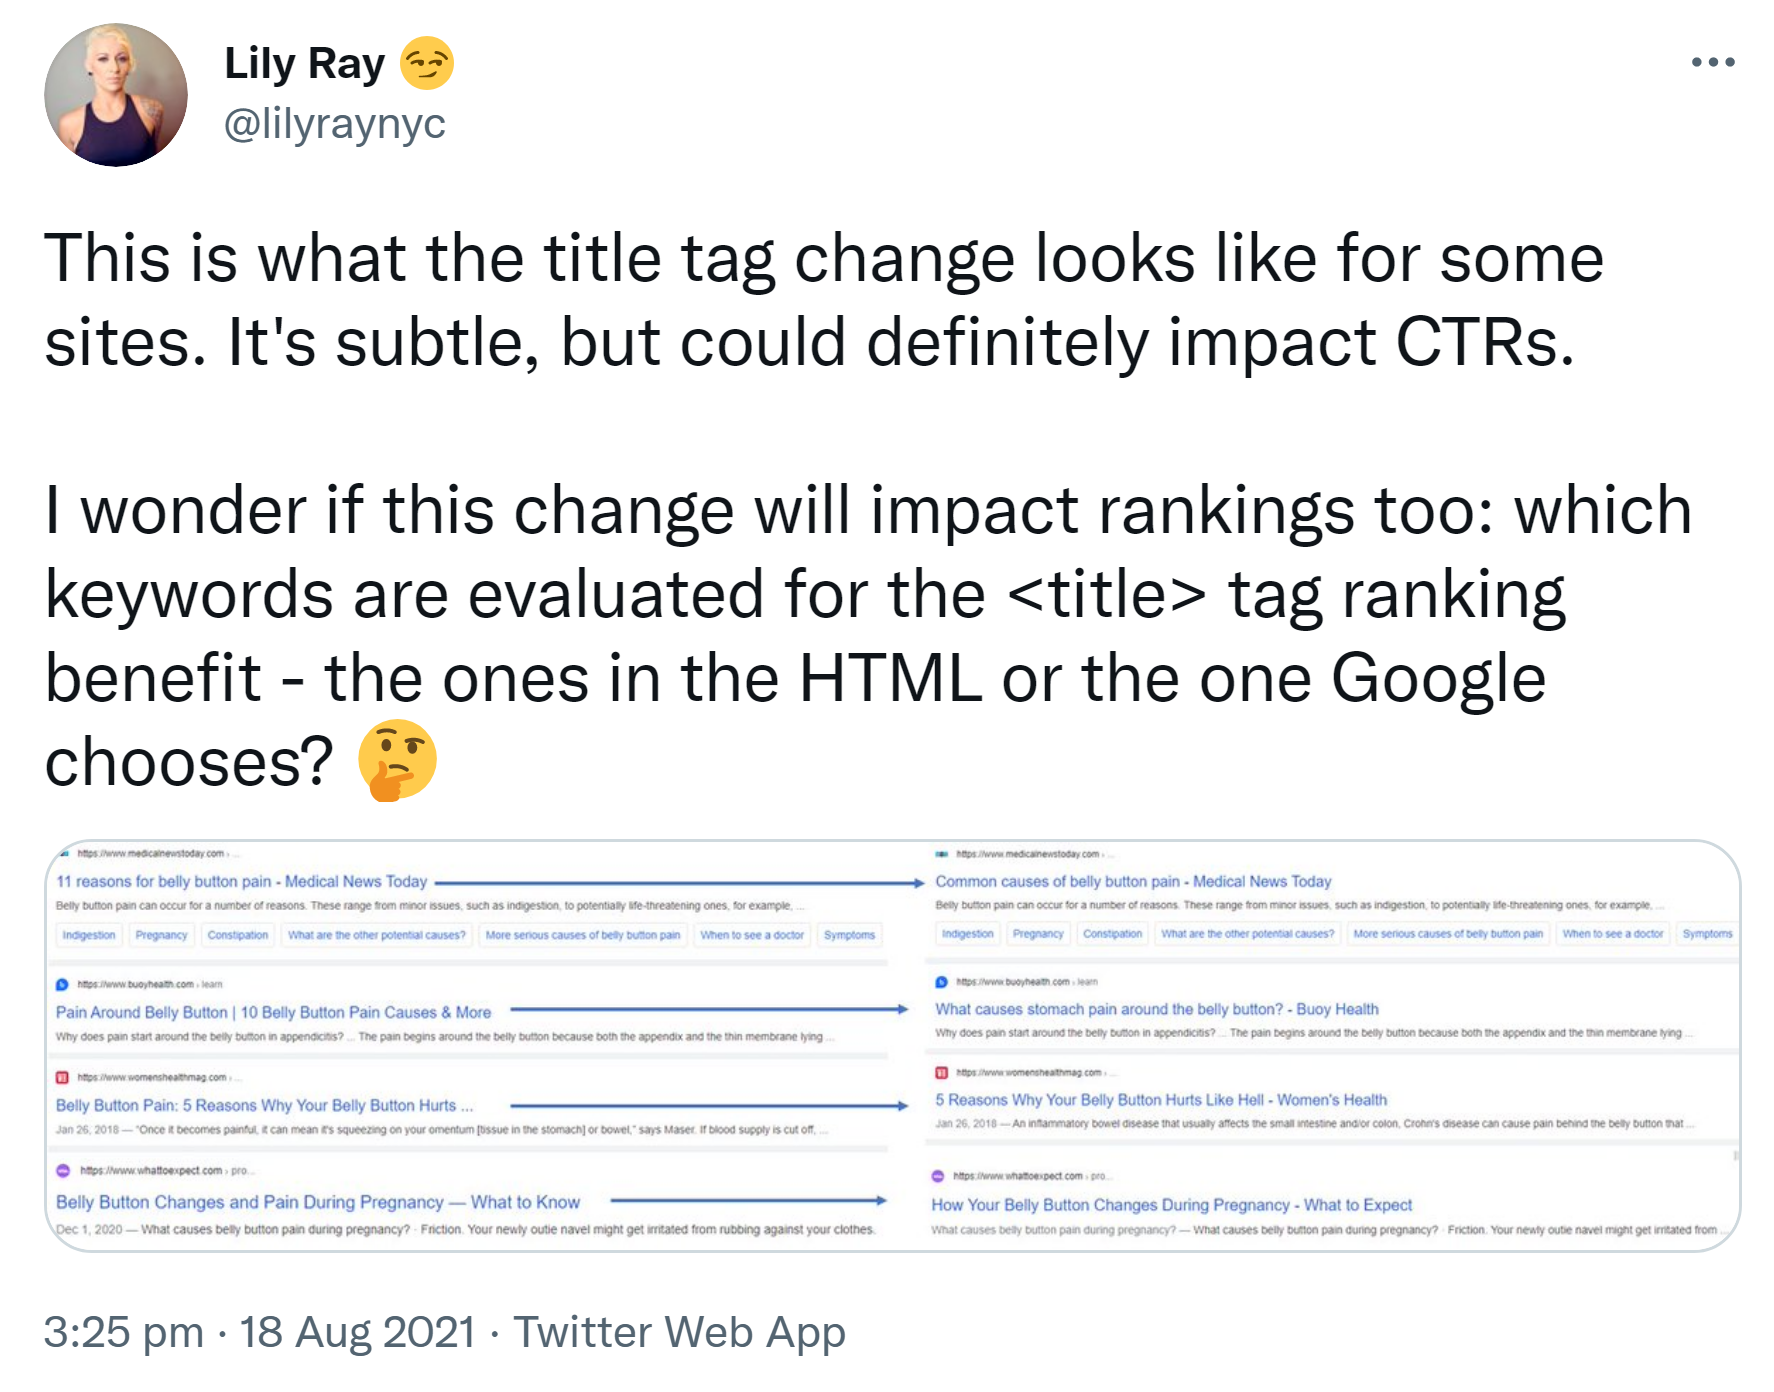Screen dimensions: 1774x1392
Task: Select the "Symptoms" sitelink chip
Action: pyautogui.click(x=849, y=935)
